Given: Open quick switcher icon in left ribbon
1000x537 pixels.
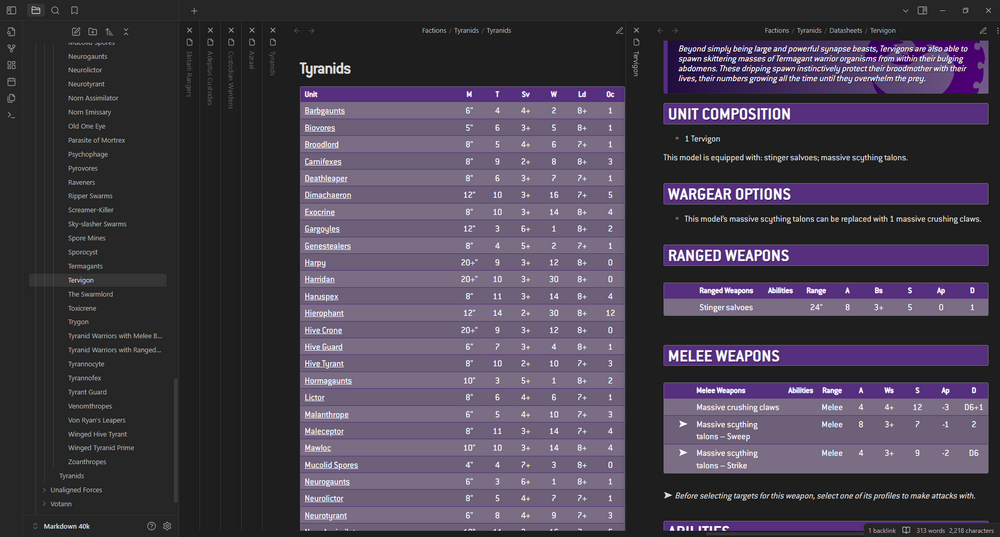Looking at the screenshot, I should [11, 32].
